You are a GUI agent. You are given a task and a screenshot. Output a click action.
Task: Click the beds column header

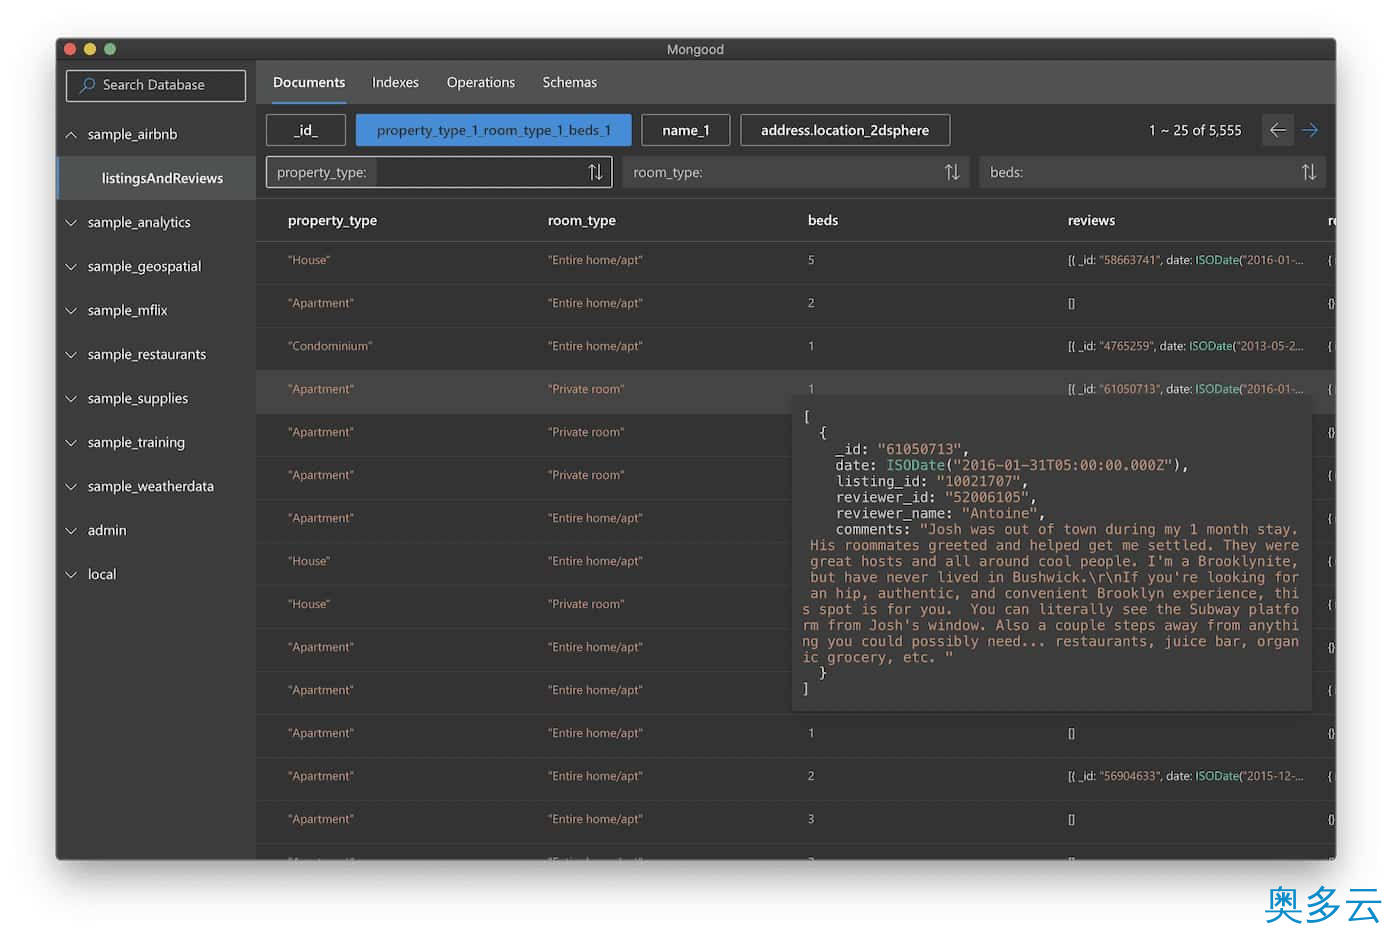(x=823, y=221)
